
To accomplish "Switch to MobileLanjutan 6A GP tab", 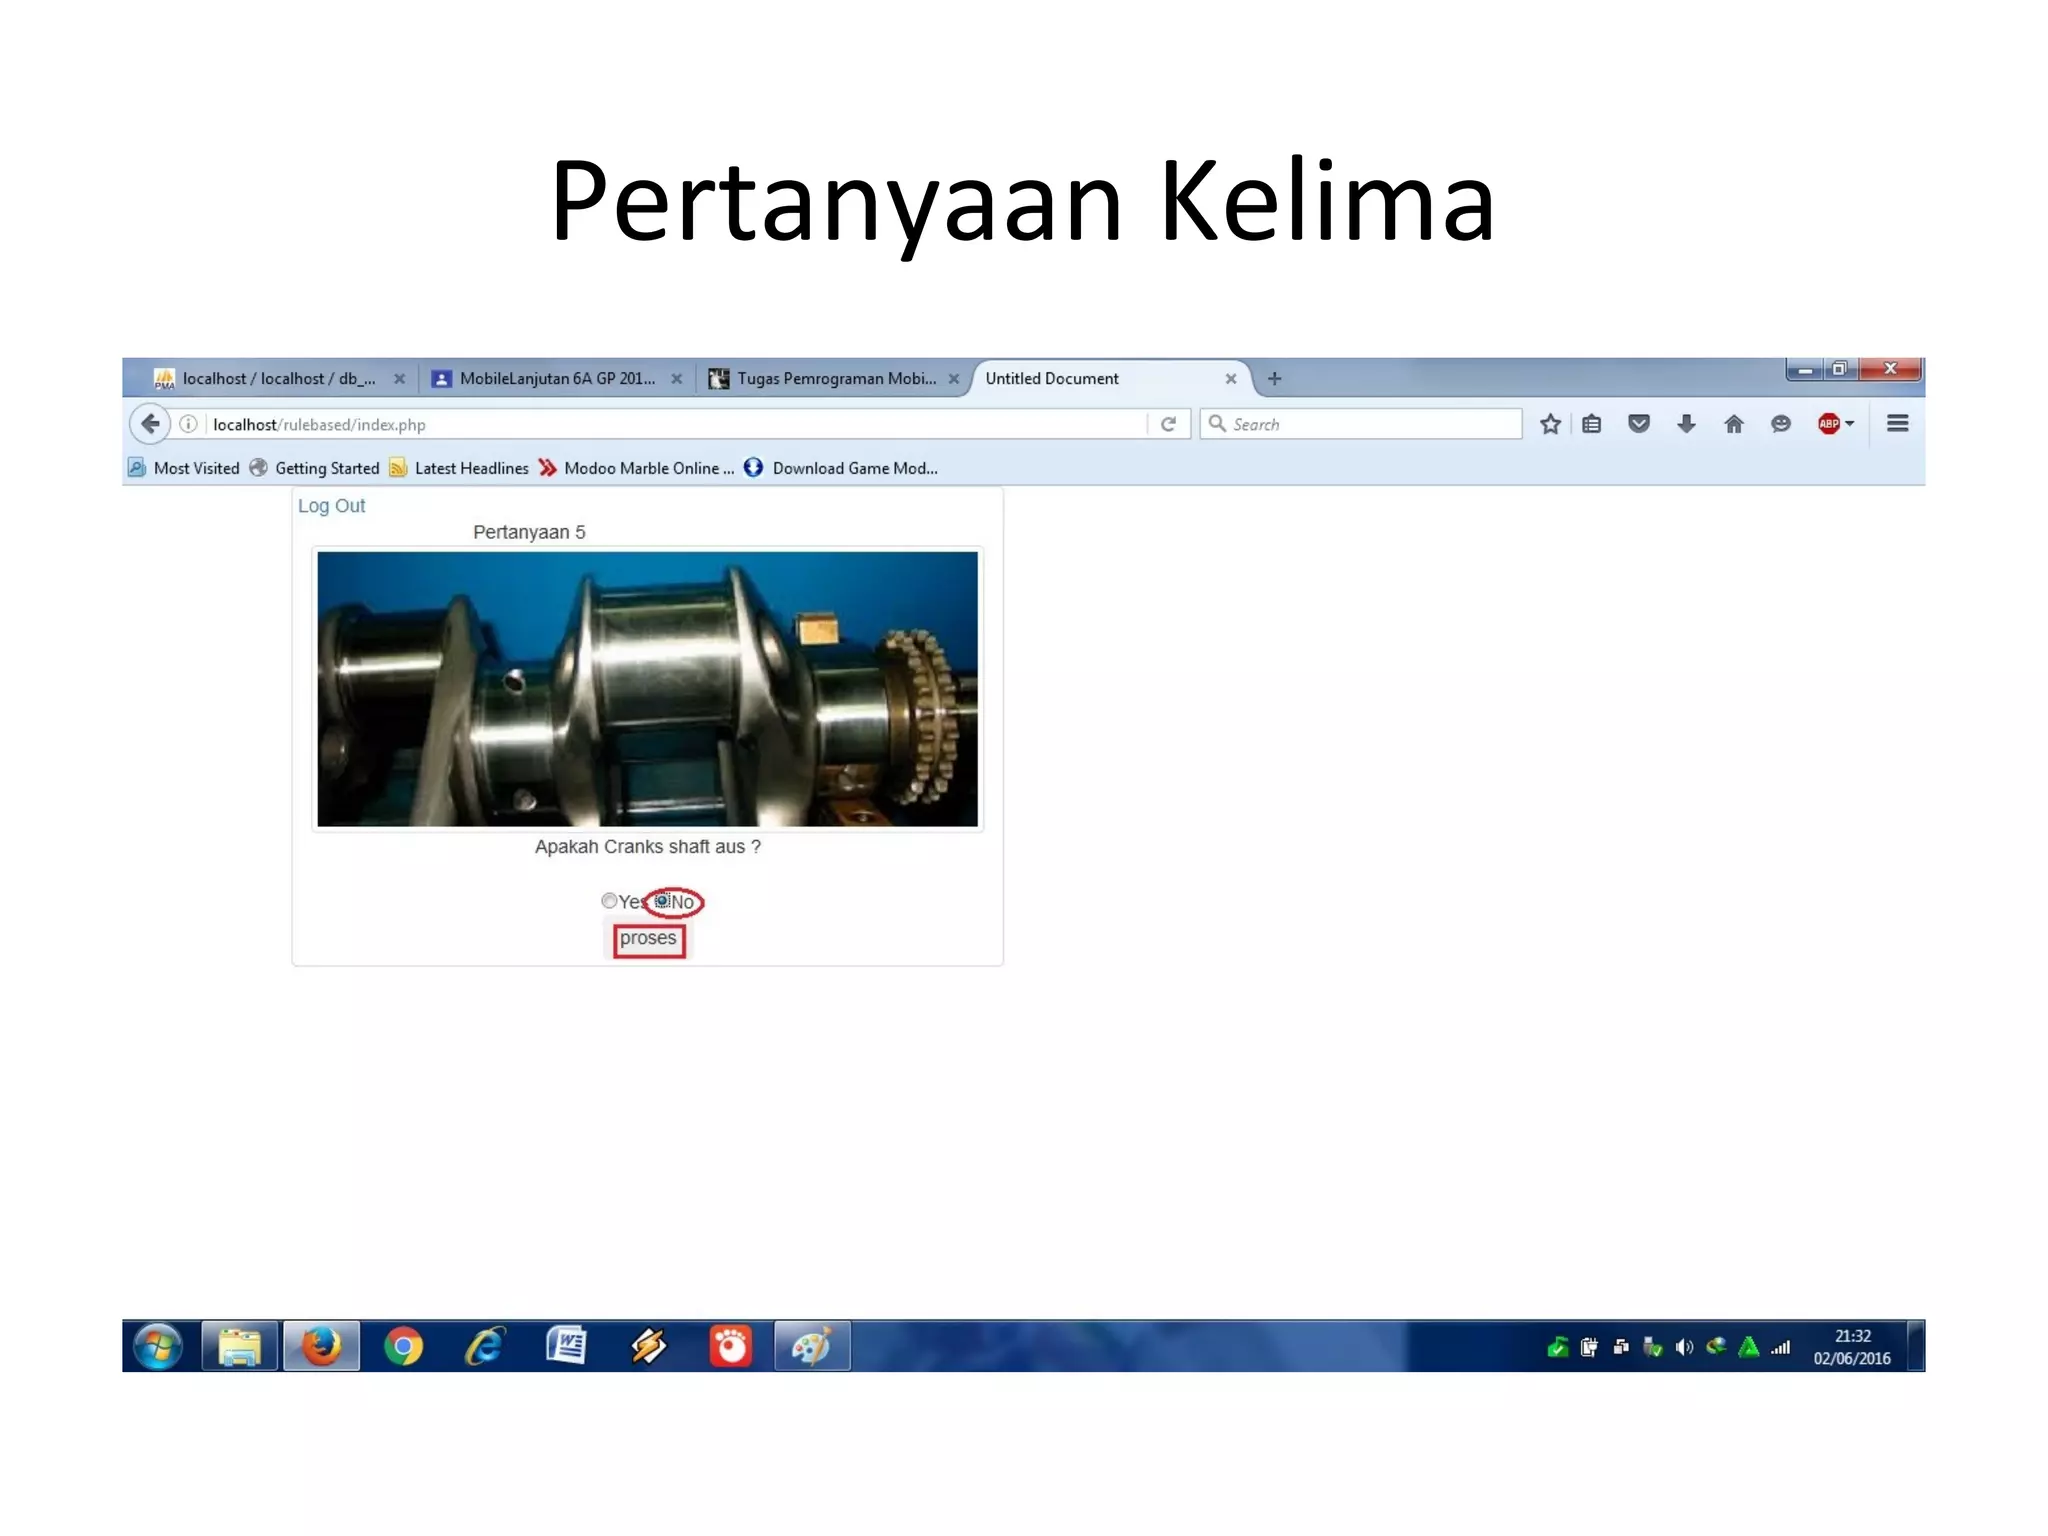I will [x=556, y=379].
